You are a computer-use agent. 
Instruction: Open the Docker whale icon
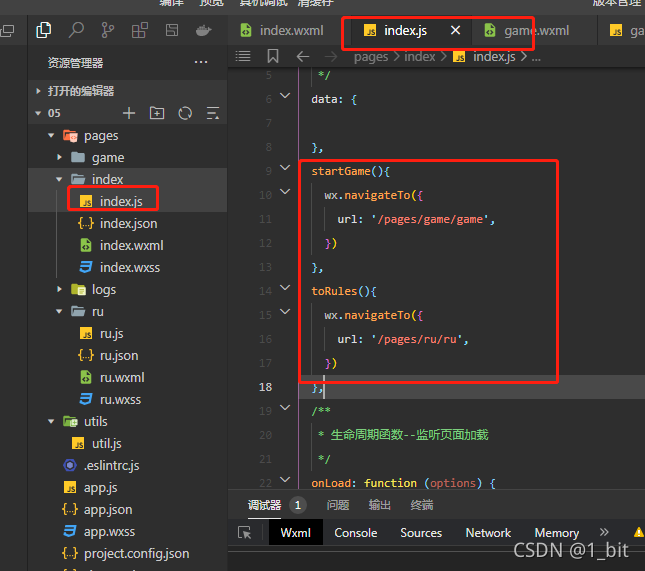[x=203, y=30]
